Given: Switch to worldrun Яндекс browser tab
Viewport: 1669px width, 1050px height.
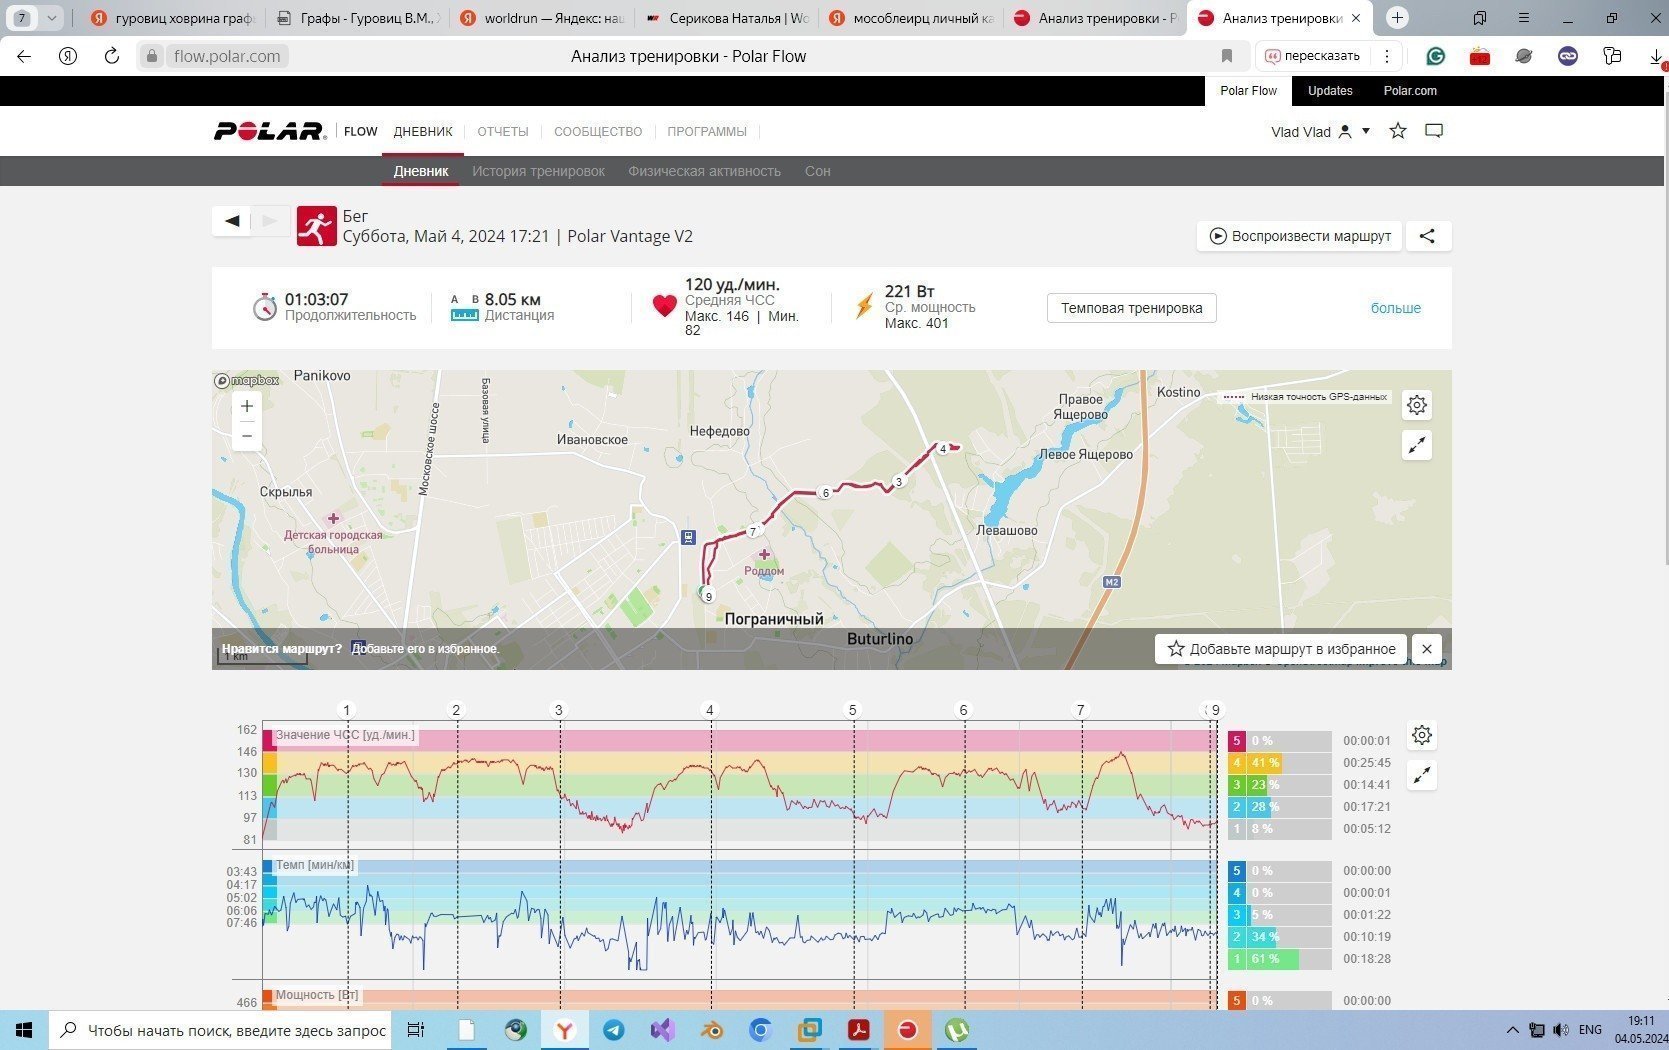Looking at the screenshot, I should coord(542,18).
